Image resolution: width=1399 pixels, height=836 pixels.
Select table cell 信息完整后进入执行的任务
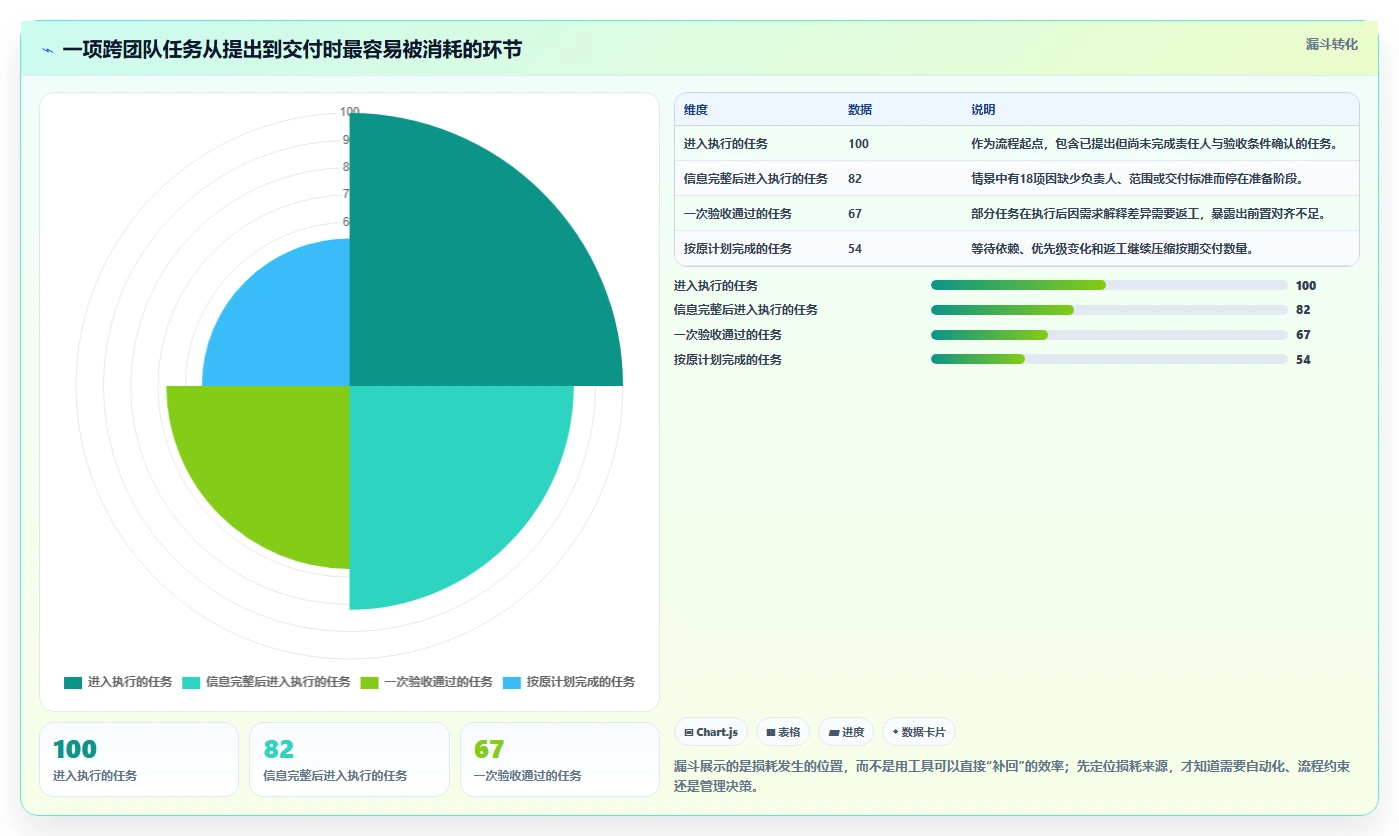coord(756,179)
